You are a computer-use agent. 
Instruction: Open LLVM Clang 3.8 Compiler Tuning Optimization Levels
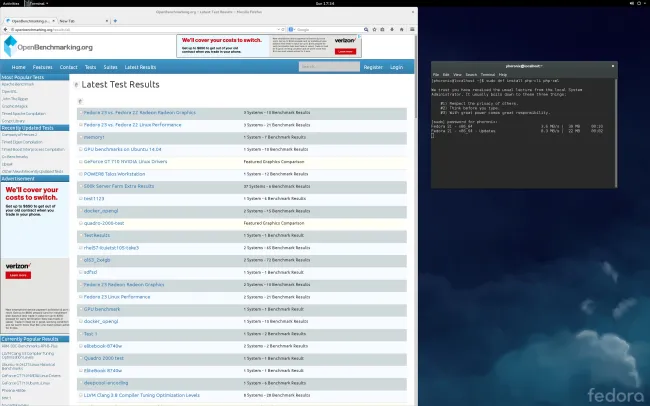pos(142,395)
